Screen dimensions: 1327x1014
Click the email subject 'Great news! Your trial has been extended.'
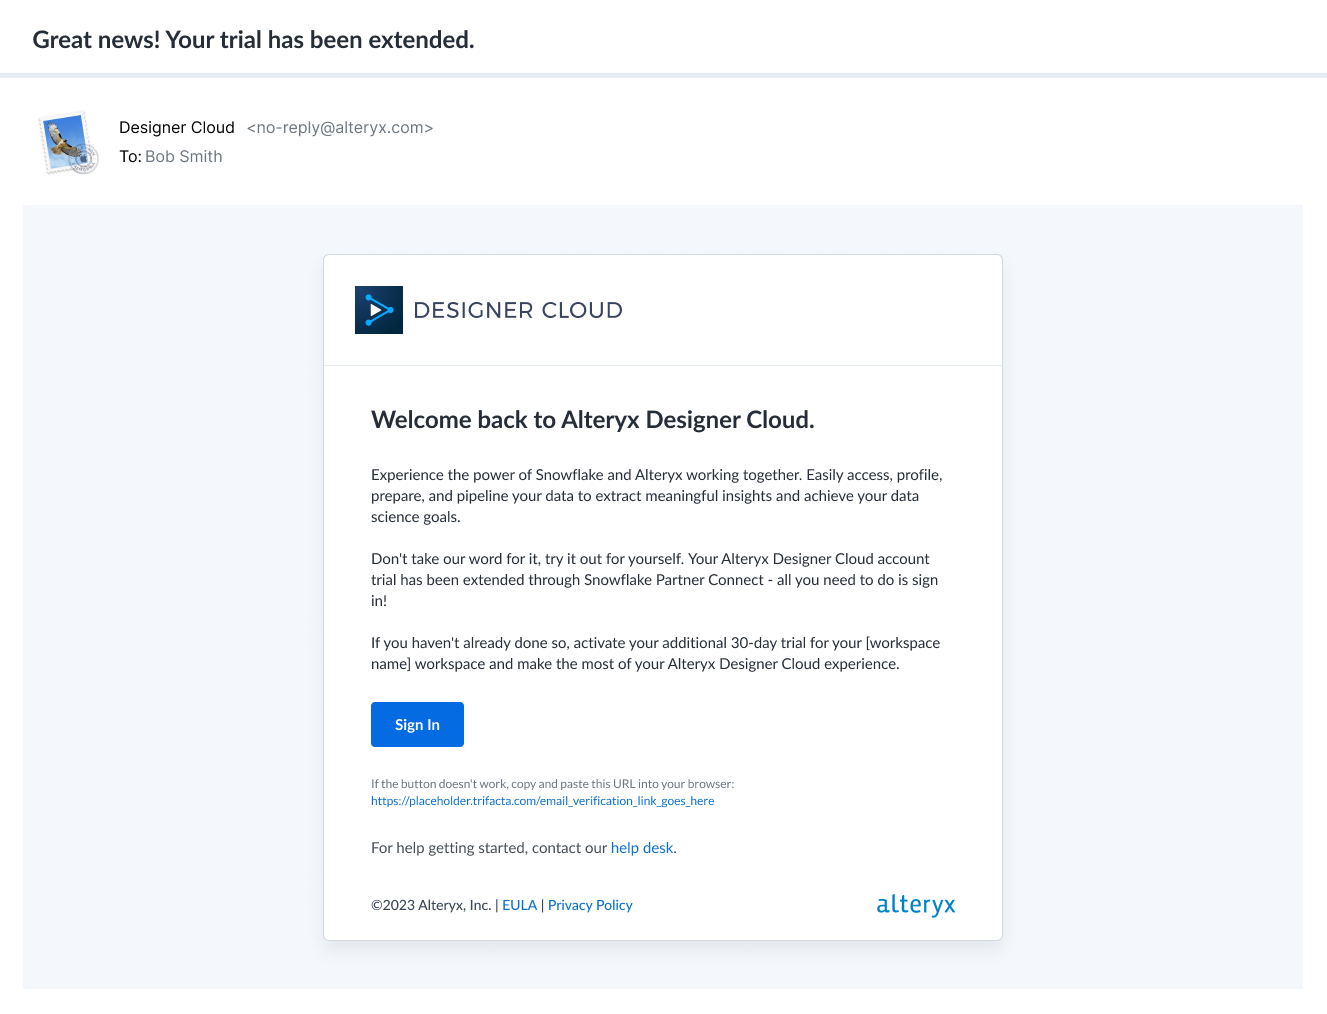coord(253,40)
